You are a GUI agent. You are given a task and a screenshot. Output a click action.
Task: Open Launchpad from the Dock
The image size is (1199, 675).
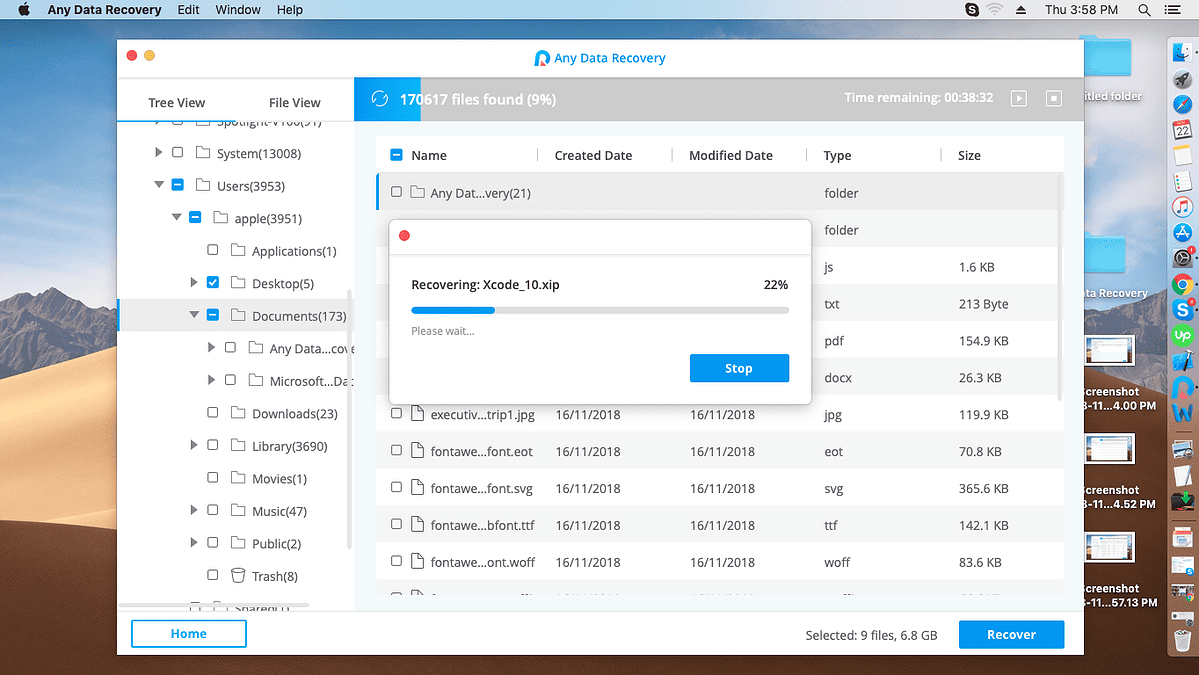pyautogui.click(x=1182, y=79)
